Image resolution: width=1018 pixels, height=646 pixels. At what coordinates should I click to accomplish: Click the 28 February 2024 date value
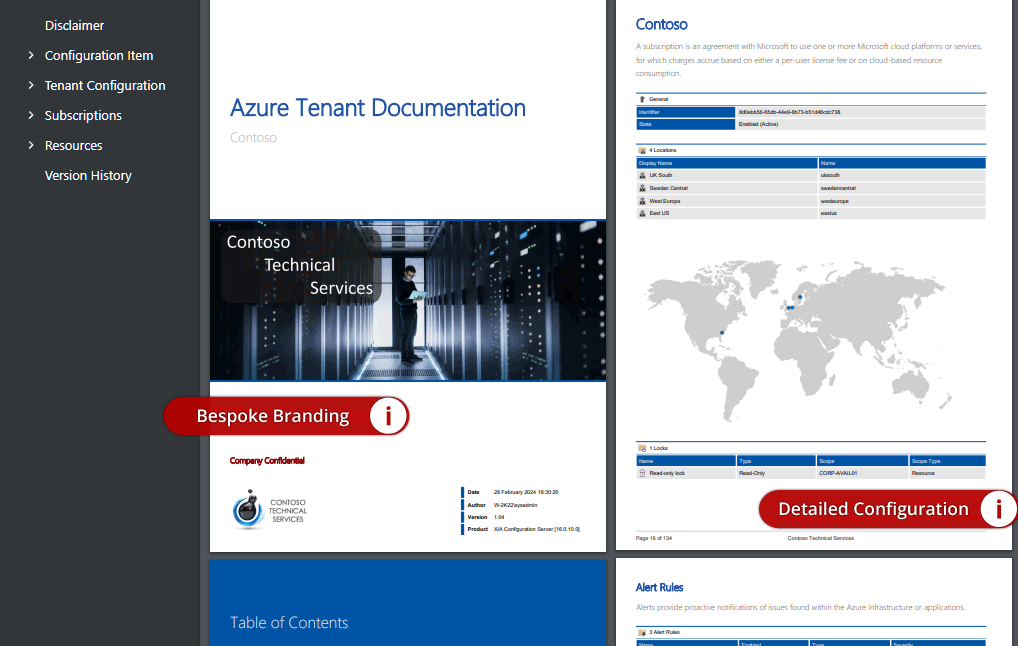[x=526, y=492]
